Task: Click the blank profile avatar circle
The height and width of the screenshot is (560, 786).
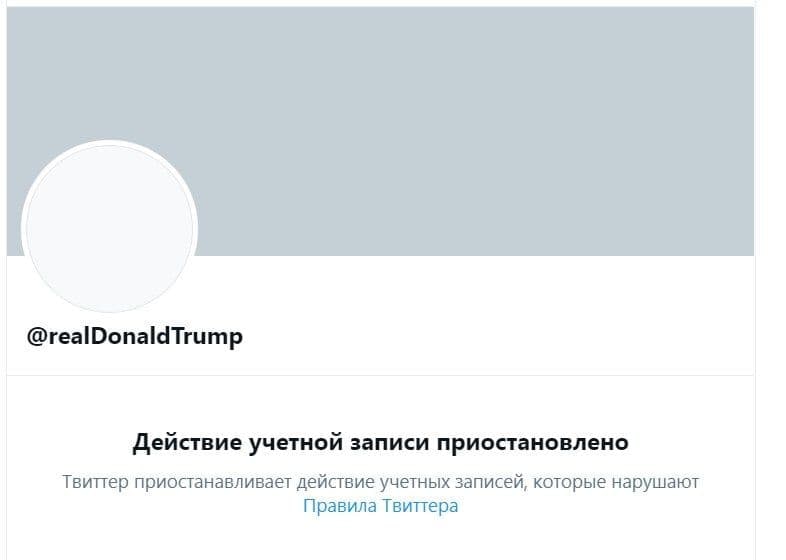Action: click(109, 229)
